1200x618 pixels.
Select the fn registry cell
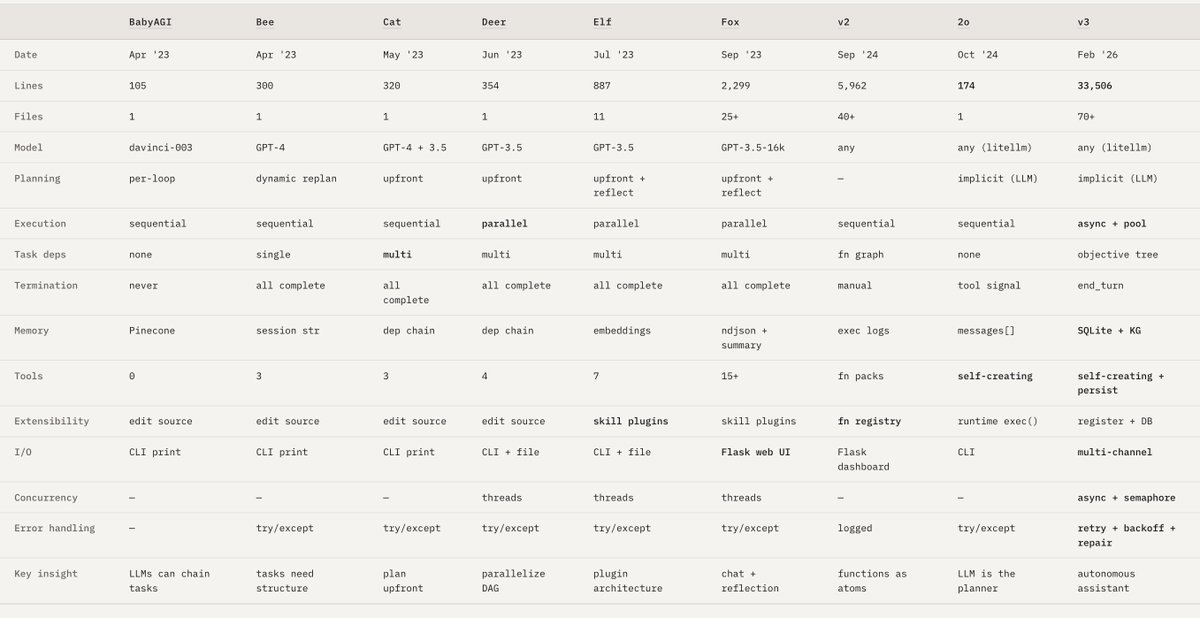[869, 421]
